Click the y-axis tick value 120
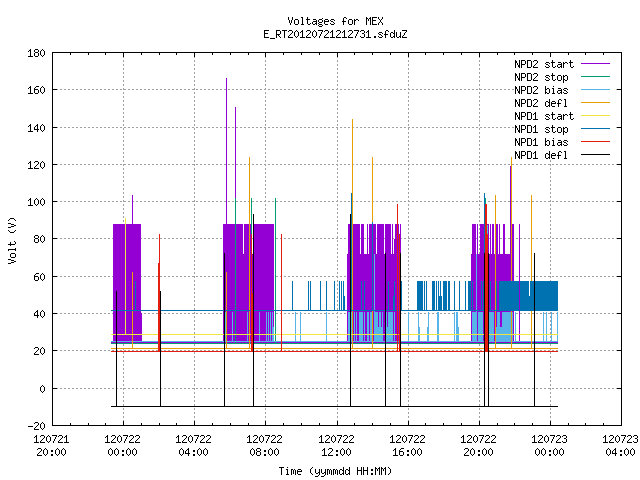640x480 pixels. (x=36, y=165)
